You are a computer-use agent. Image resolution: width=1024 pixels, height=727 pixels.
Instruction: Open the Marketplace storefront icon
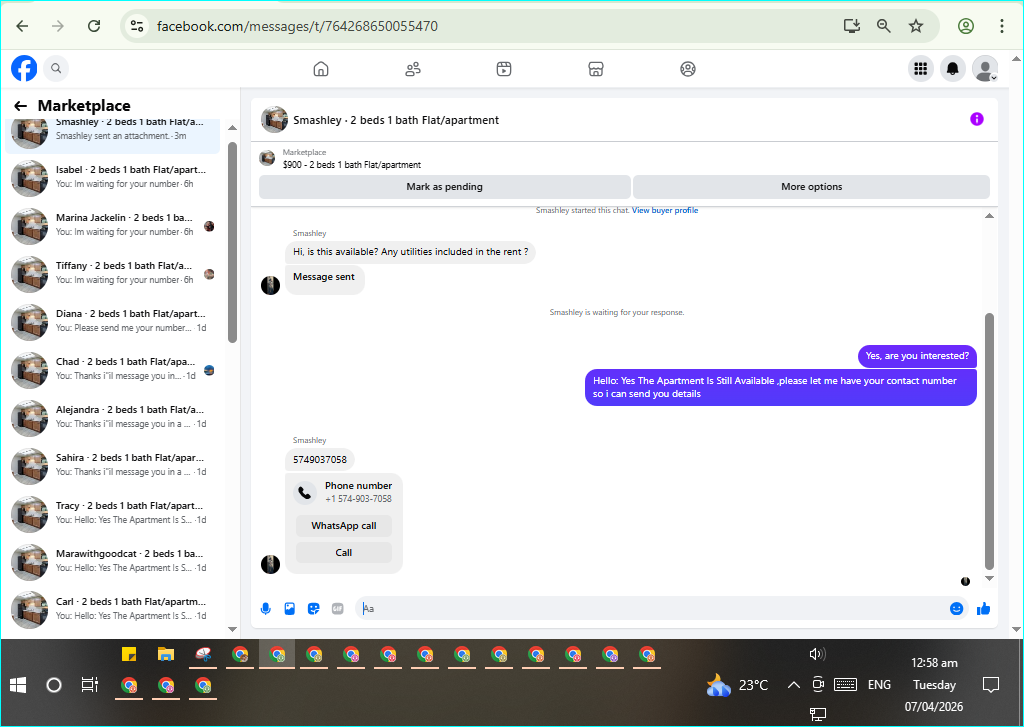click(596, 69)
